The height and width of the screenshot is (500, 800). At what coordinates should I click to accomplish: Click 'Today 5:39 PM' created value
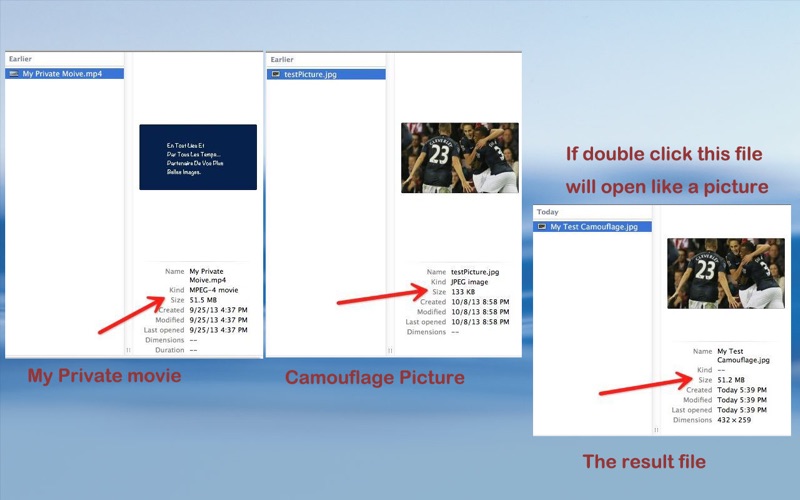tap(742, 390)
